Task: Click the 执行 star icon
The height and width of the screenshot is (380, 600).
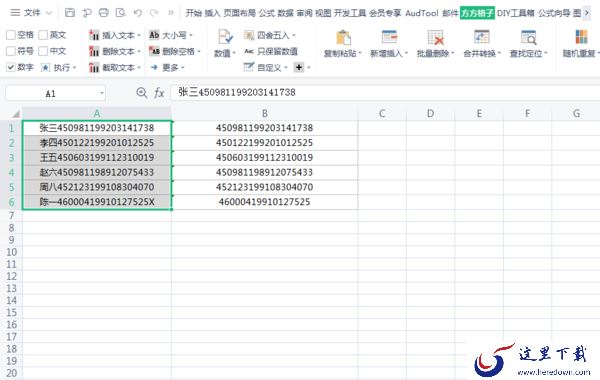Action: 45,67
